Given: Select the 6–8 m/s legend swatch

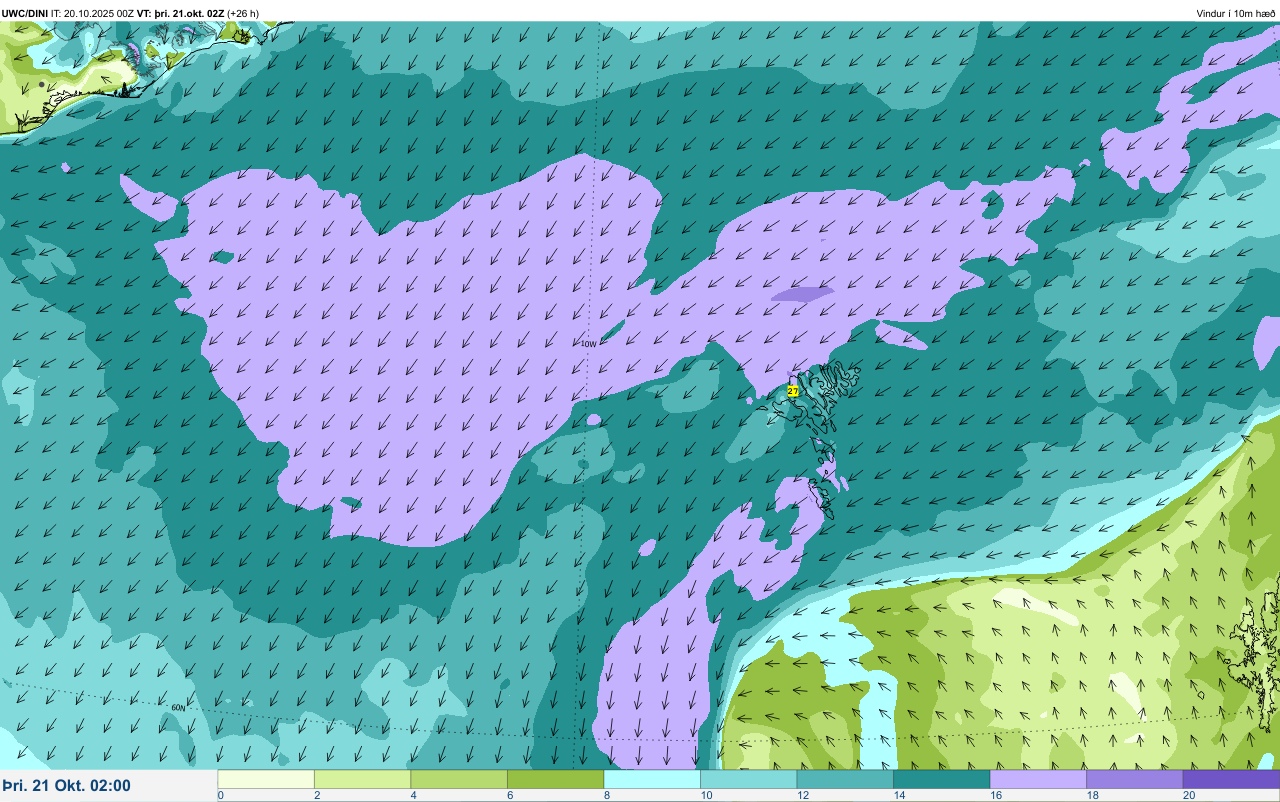Looking at the screenshot, I should pyautogui.click(x=556, y=779).
